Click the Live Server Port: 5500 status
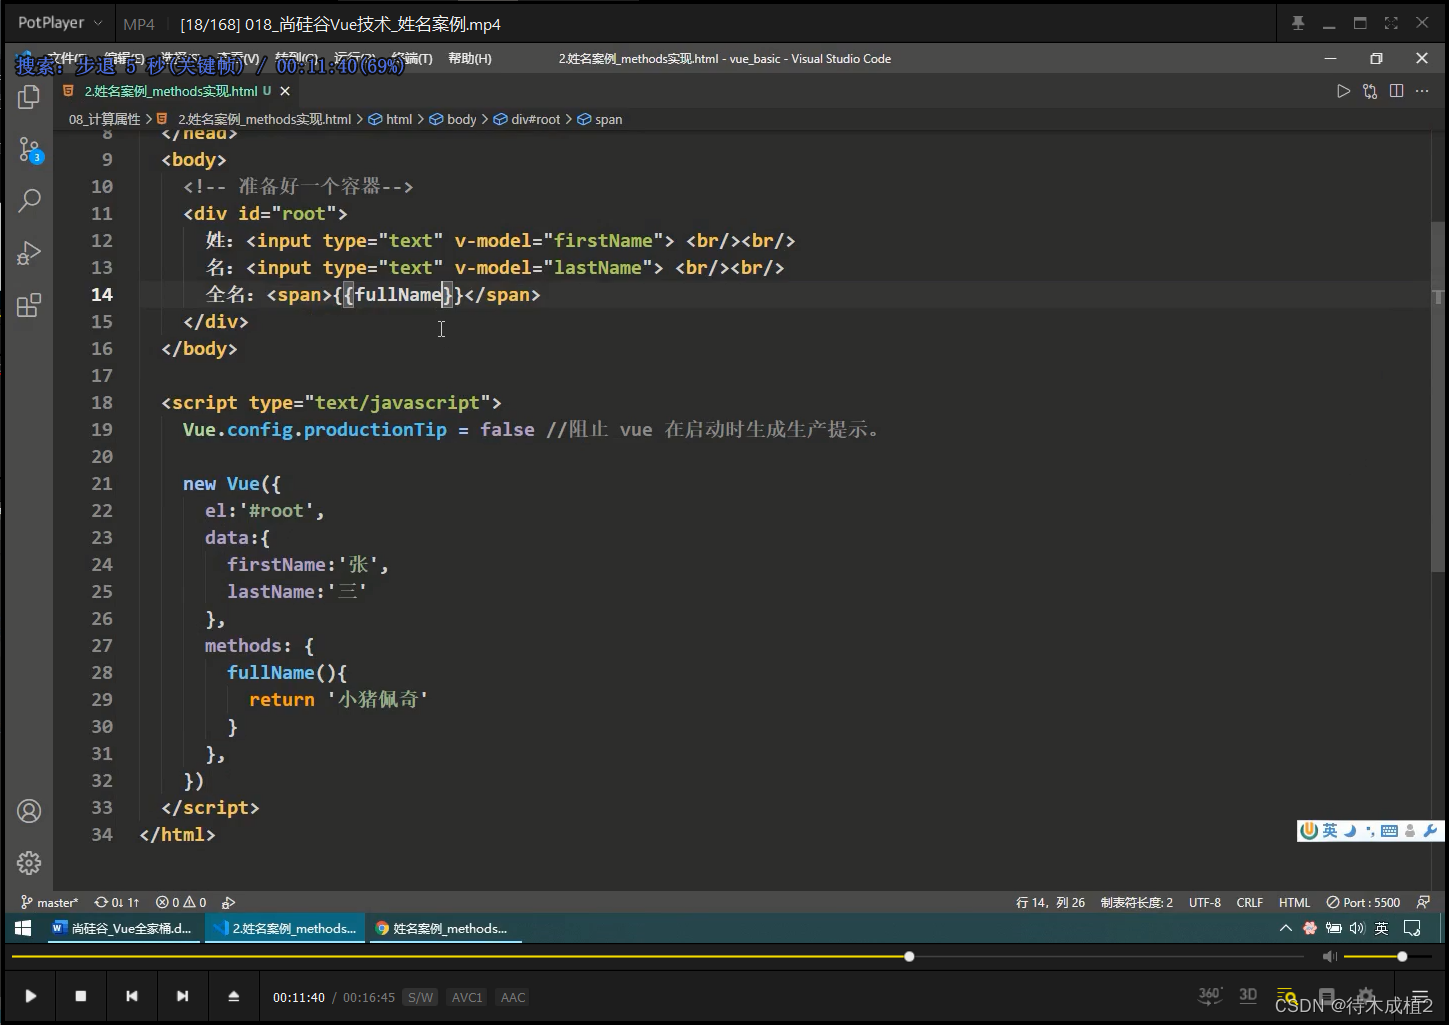The image size is (1449, 1025). pyautogui.click(x=1363, y=902)
